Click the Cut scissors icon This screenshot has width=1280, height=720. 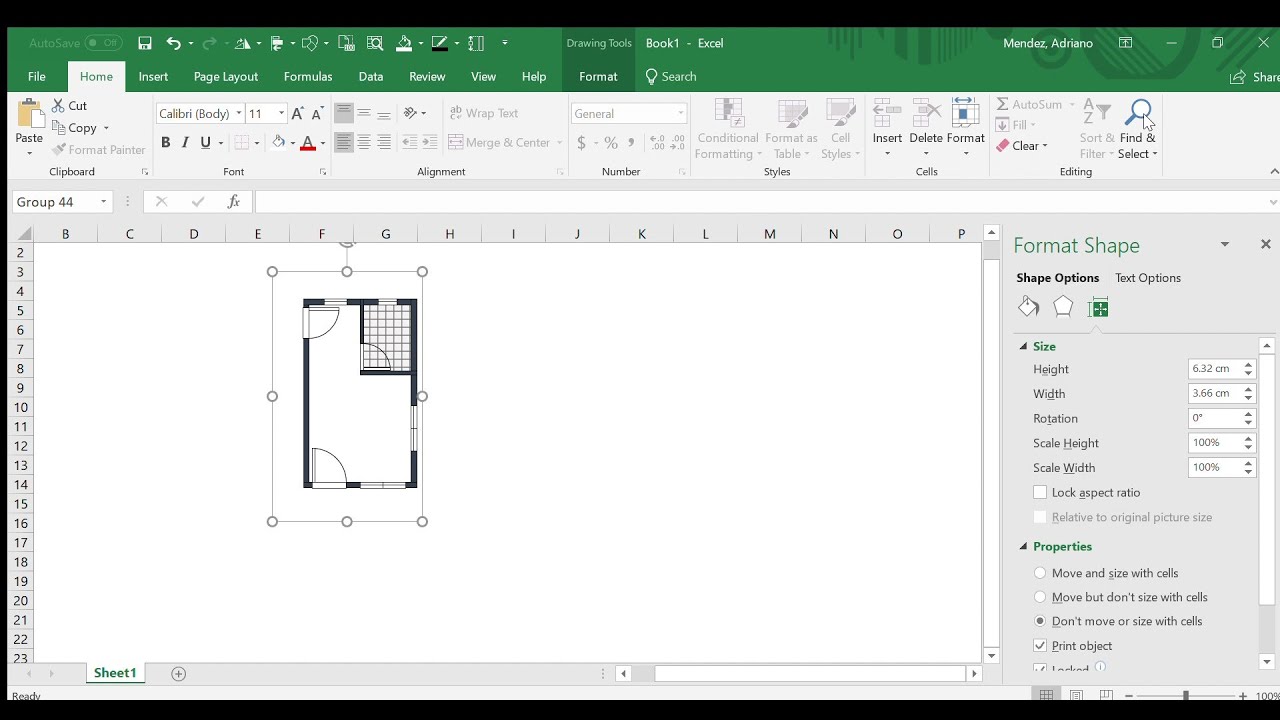point(58,105)
